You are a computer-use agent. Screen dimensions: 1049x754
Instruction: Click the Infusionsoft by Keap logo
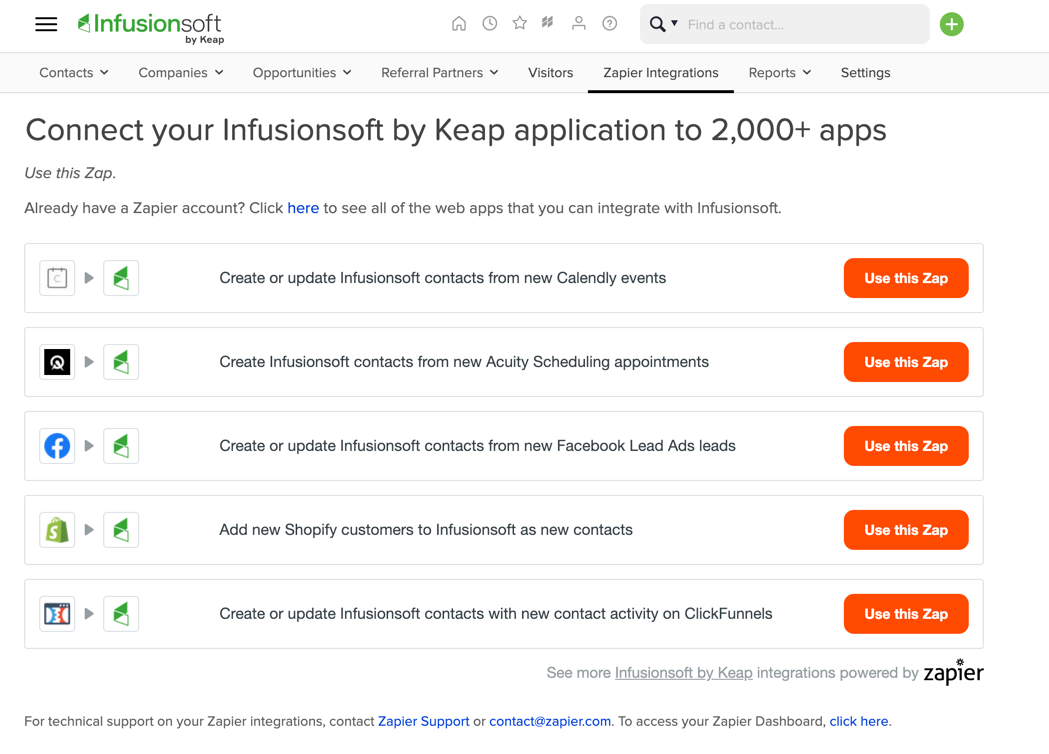pyautogui.click(x=151, y=28)
